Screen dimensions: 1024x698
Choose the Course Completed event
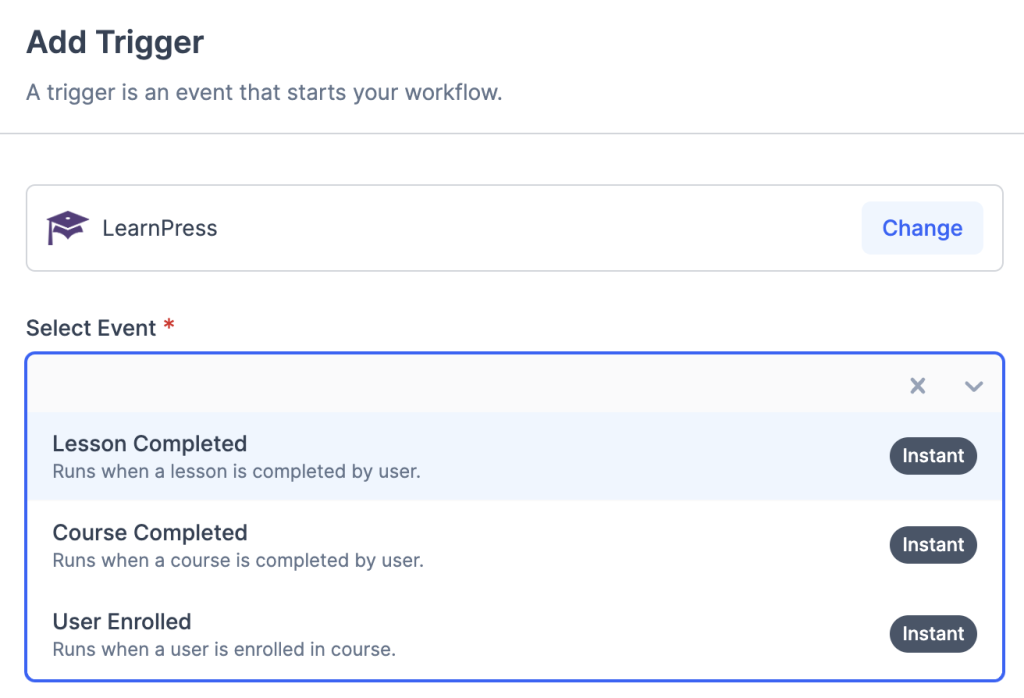pyautogui.click(x=150, y=533)
